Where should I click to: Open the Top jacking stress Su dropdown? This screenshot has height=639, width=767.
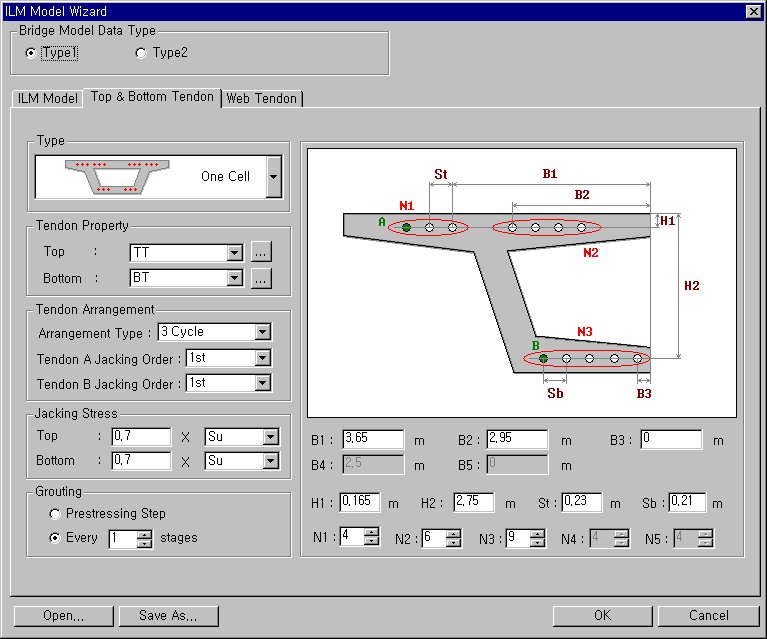point(270,436)
